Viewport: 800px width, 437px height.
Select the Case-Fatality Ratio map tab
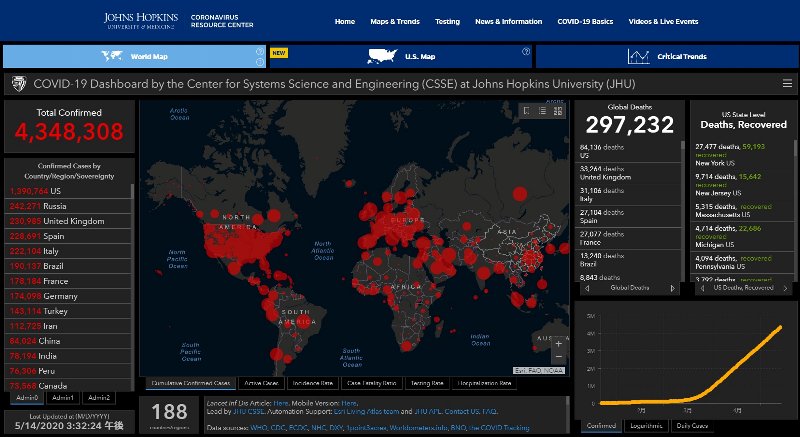click(x=371, y=383)
